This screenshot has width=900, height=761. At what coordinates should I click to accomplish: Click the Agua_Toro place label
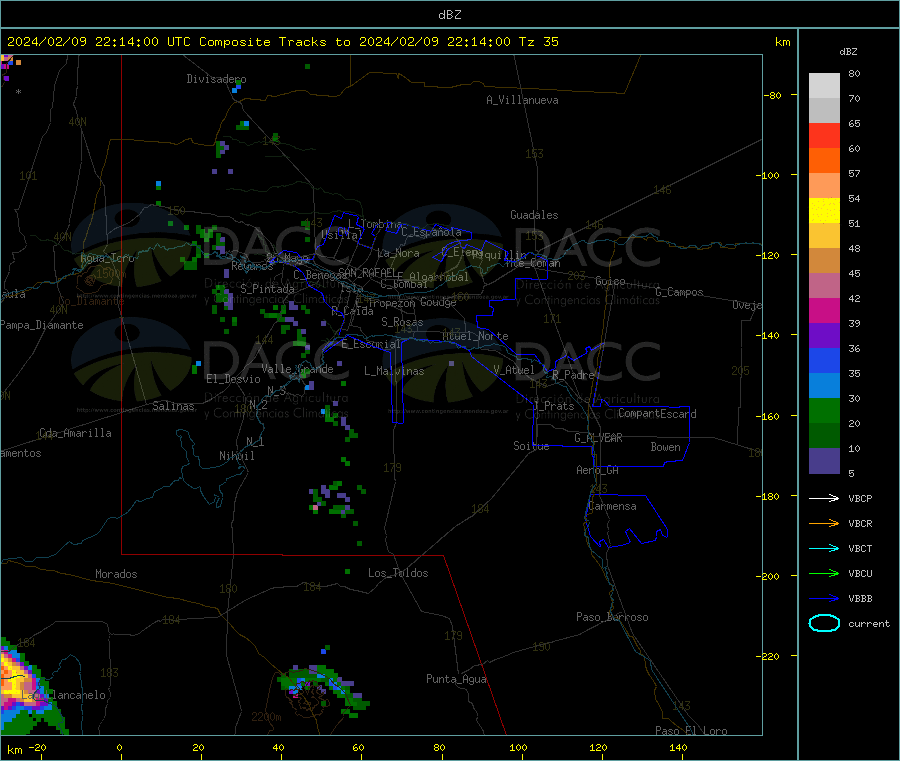(x=107, y=258)
